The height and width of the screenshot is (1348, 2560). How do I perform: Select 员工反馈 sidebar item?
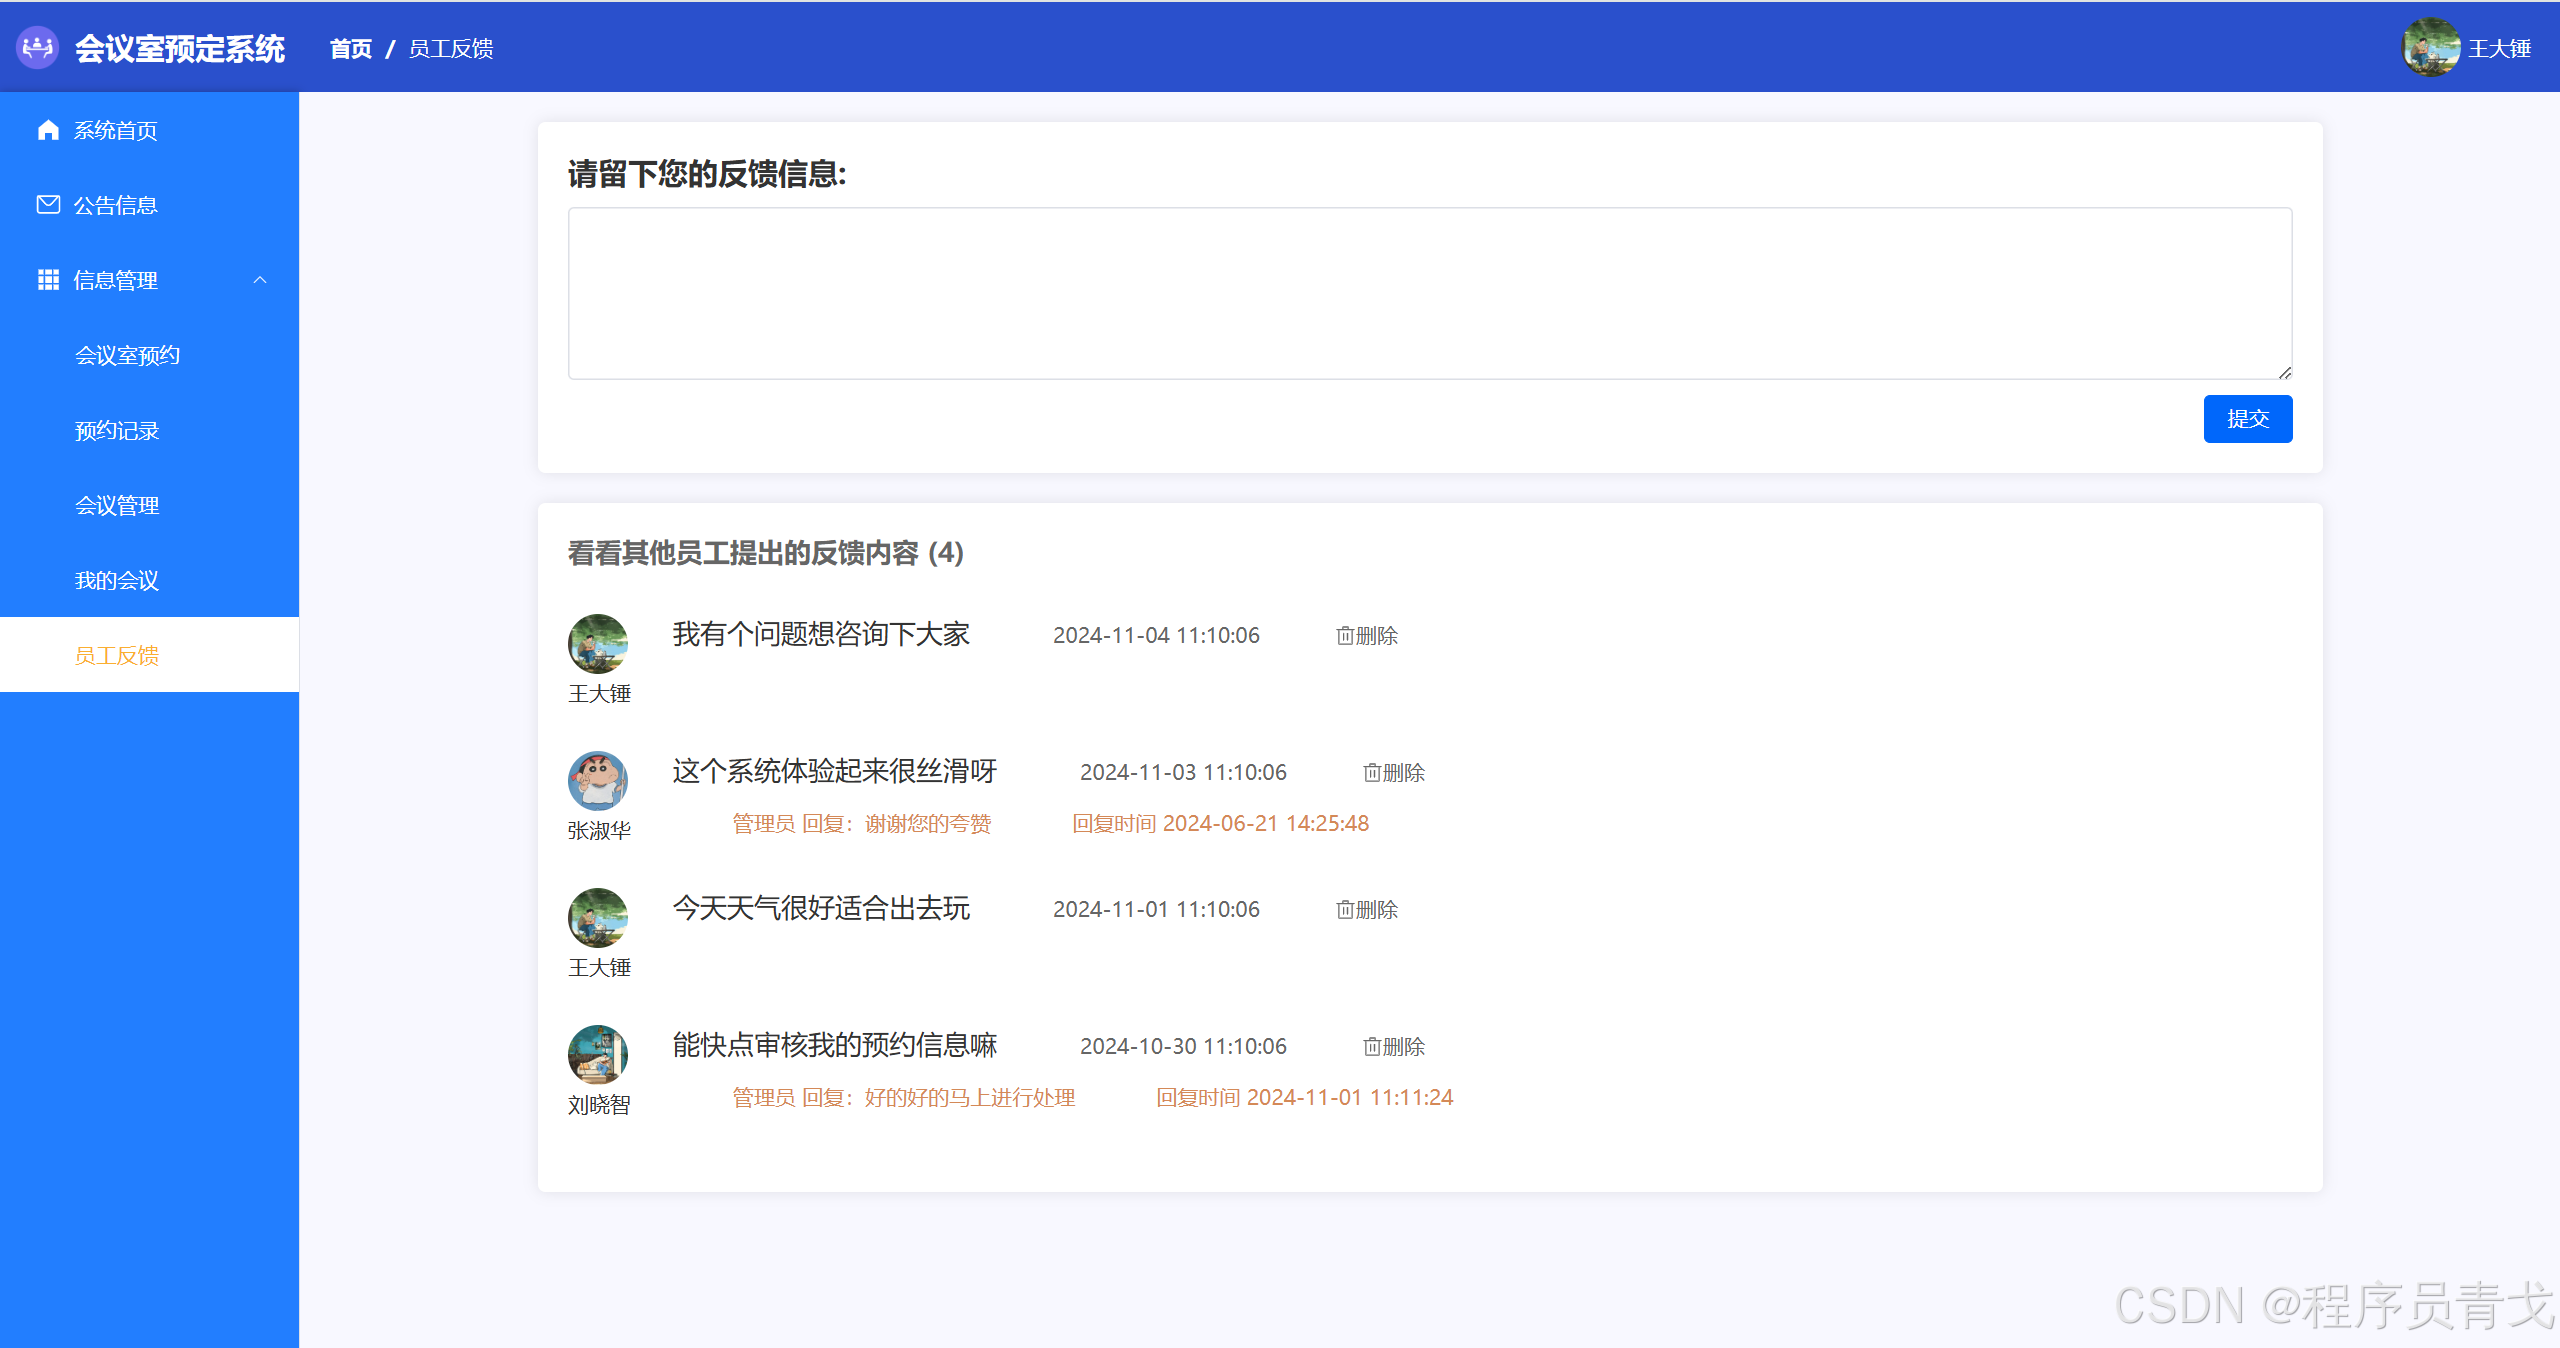(x=117, y=656)
